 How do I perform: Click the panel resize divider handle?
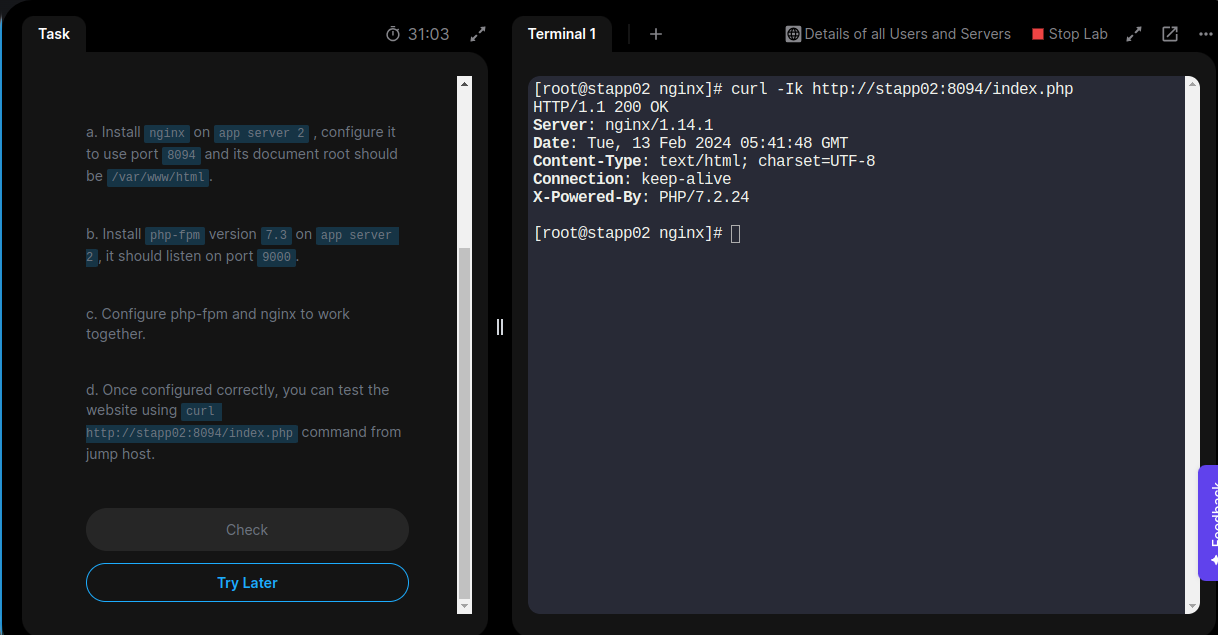pos(500,327)
